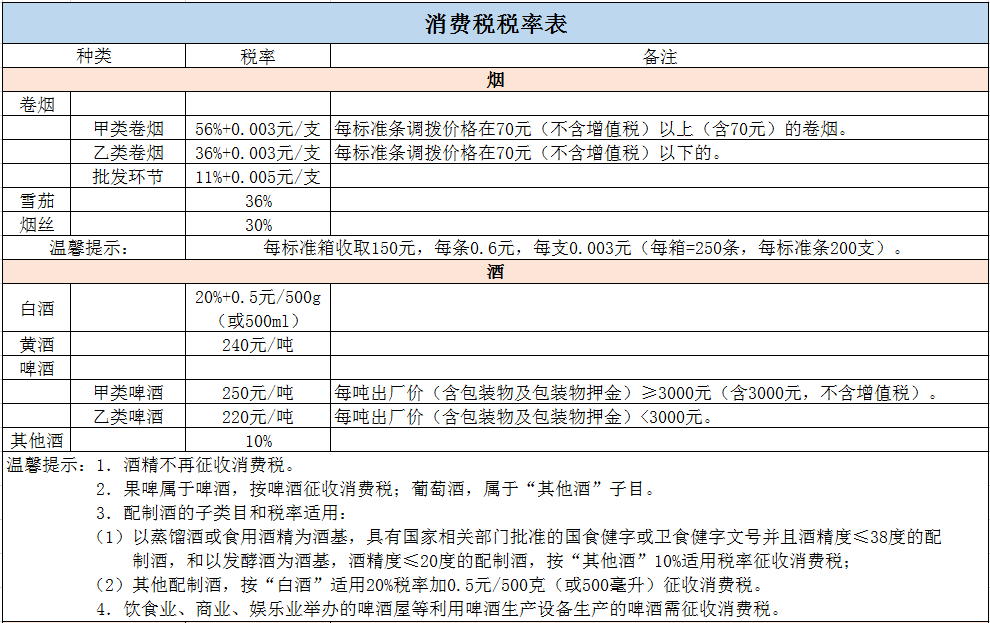Select the 250元/吨 rate cell

coord(258,393)
